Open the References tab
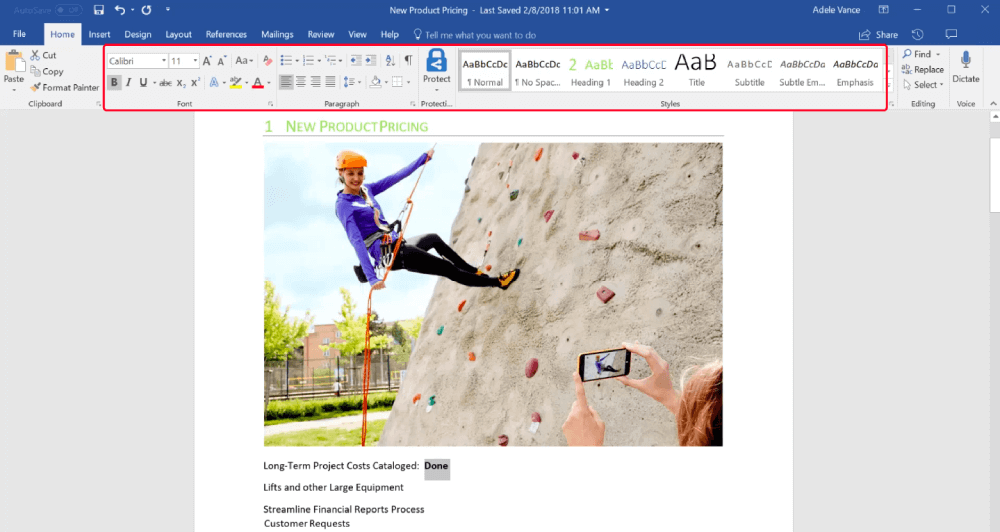 (x=226, y=35)
